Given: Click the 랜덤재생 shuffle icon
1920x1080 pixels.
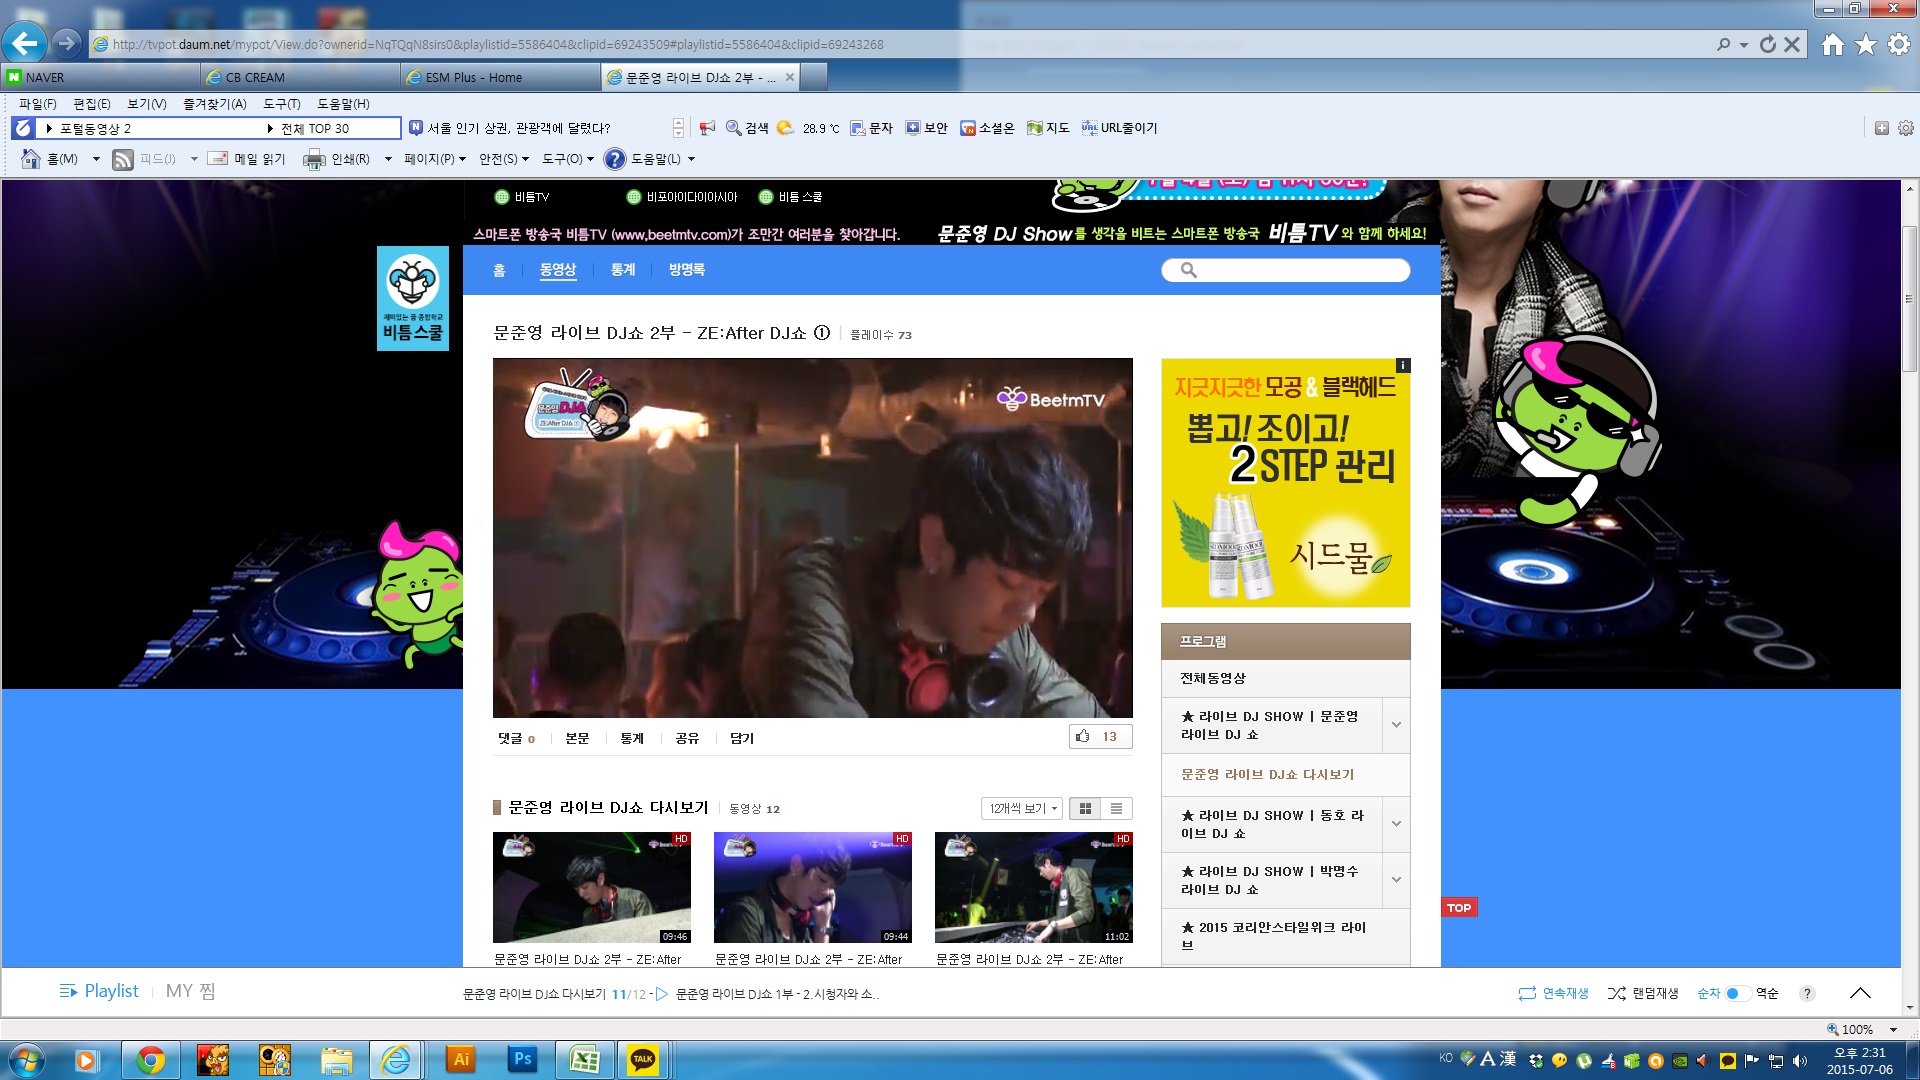Looking at the screenshot, I should (1617, 993).
